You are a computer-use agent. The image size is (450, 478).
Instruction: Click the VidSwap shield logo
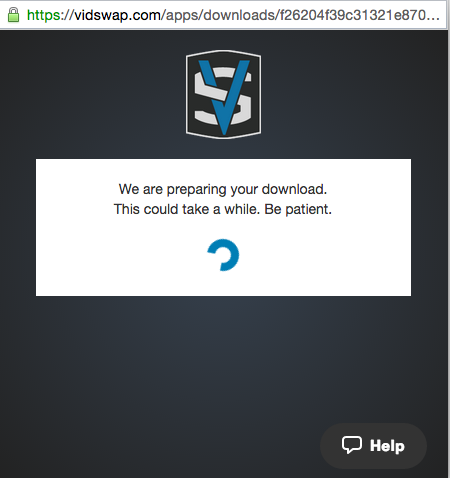click(x=223, y=94)
